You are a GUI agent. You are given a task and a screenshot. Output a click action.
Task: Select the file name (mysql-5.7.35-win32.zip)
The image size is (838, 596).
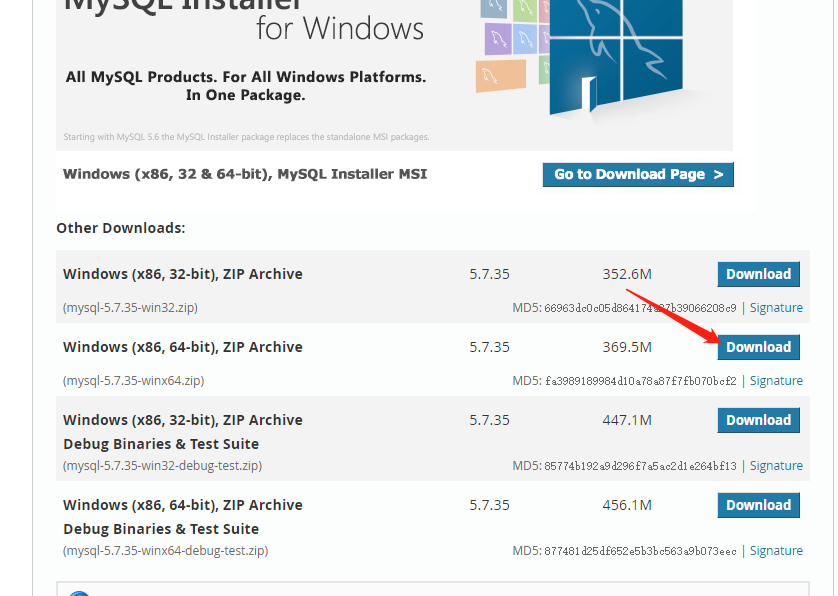[130, 308]
